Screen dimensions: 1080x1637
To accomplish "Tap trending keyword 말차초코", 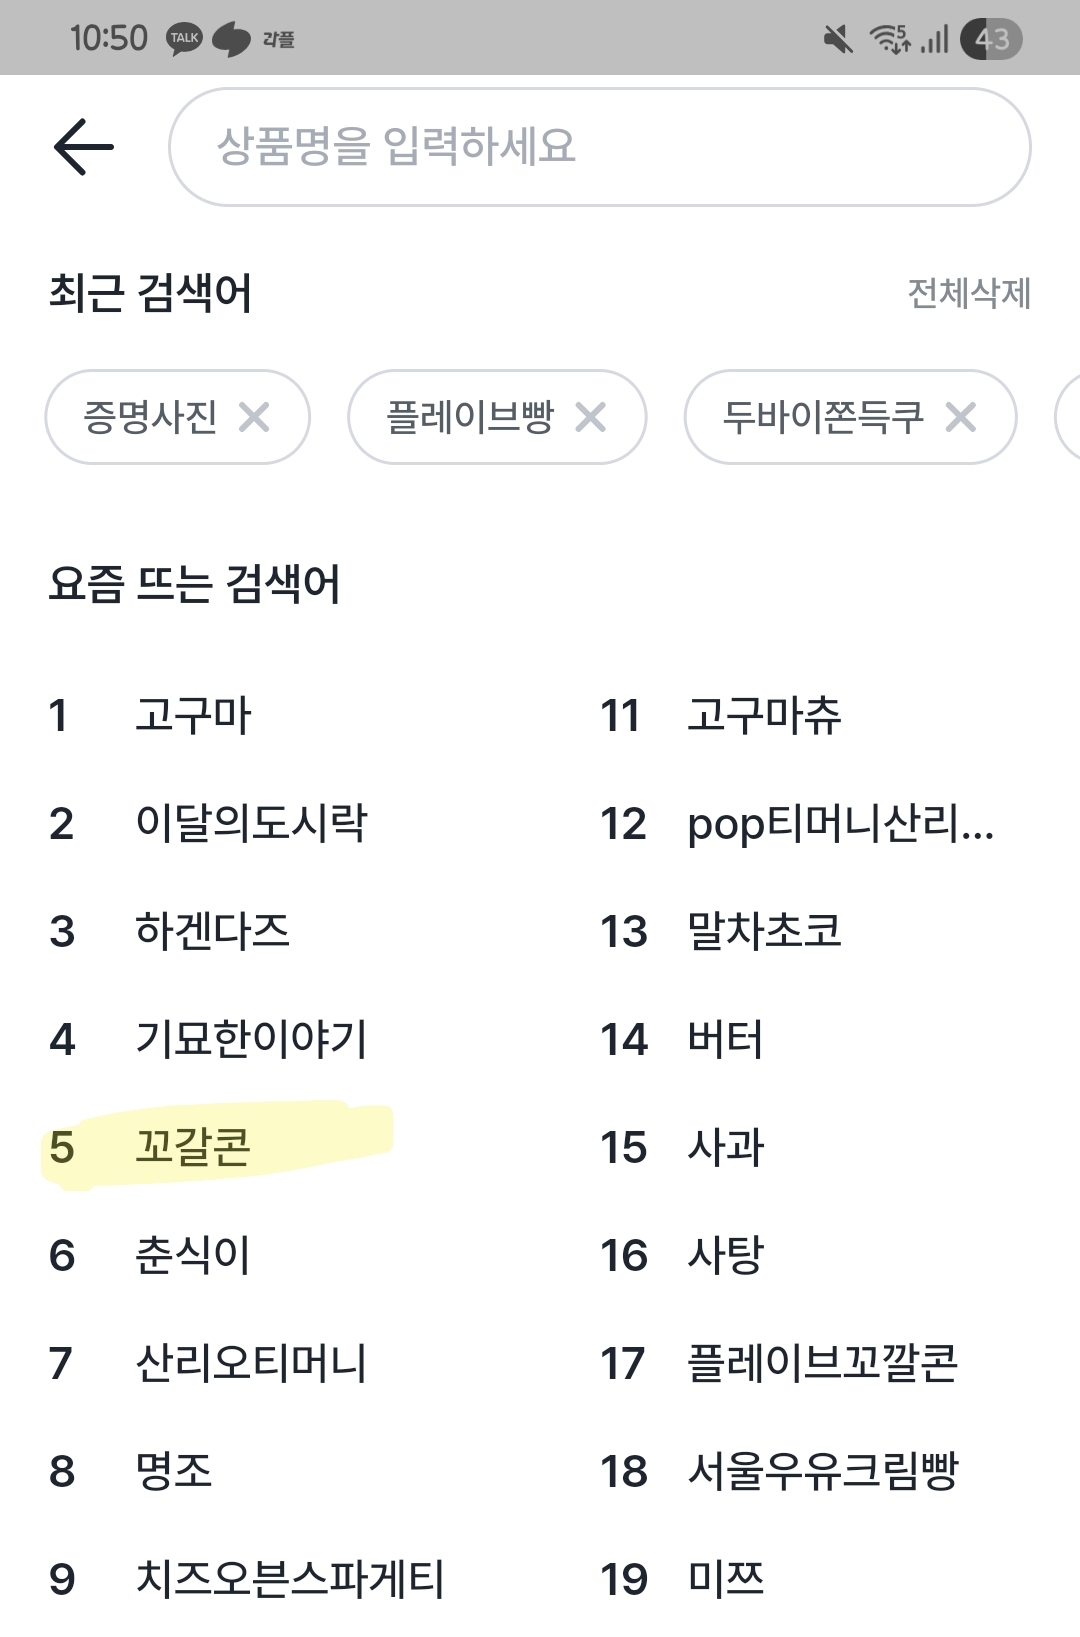I will [764, 932].
